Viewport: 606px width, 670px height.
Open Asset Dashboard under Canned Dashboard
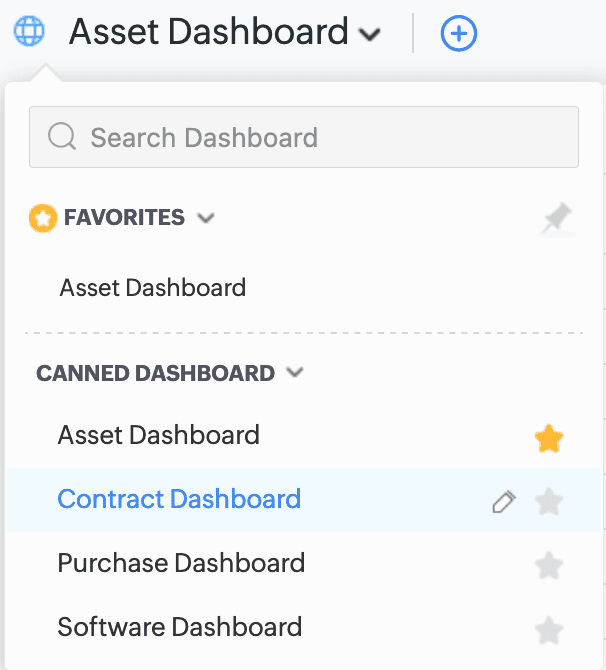coord(159,435)
